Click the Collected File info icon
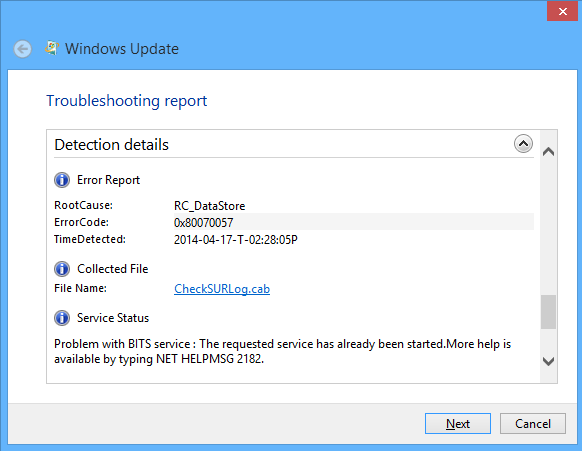The image size is (582, 451). (62, 269)
